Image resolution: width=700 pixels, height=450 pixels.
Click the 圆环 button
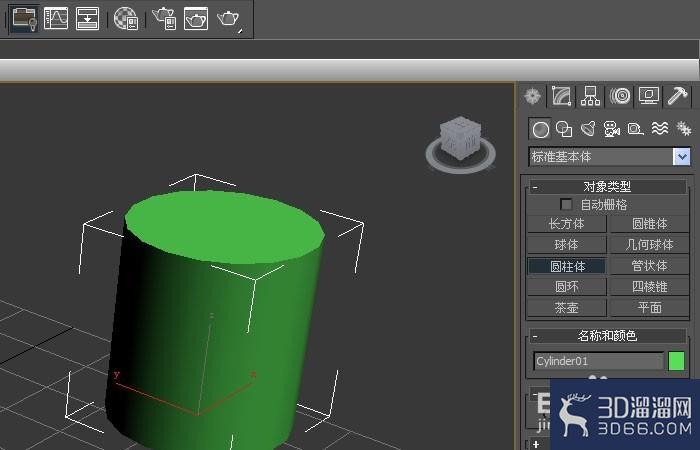coord(567,287)
